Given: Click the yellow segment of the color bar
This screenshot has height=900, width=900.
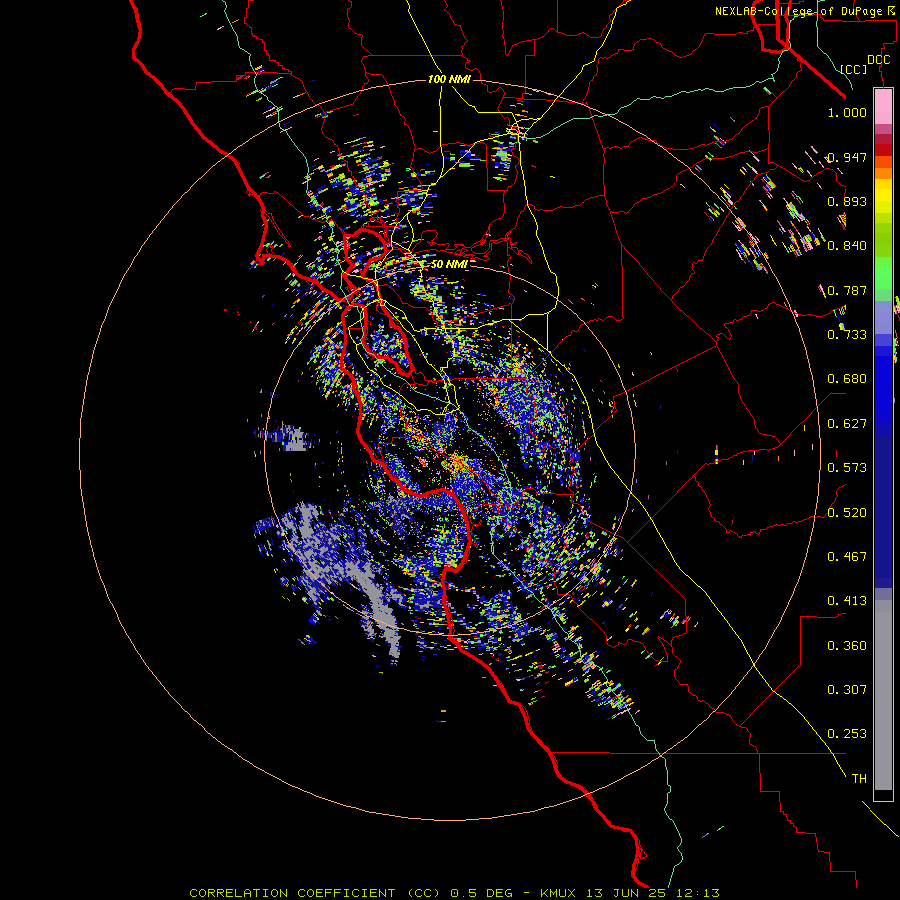Looking at the screenshot, I should [x=883, y=196].
